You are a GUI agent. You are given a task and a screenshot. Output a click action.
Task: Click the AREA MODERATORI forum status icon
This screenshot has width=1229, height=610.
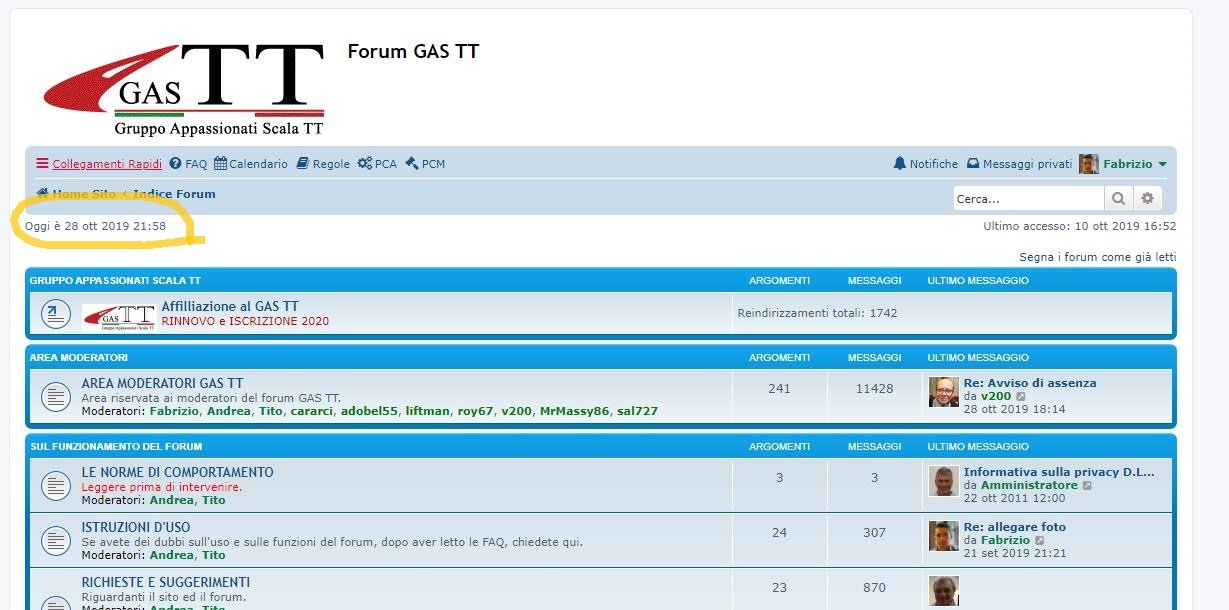(55, 397)
